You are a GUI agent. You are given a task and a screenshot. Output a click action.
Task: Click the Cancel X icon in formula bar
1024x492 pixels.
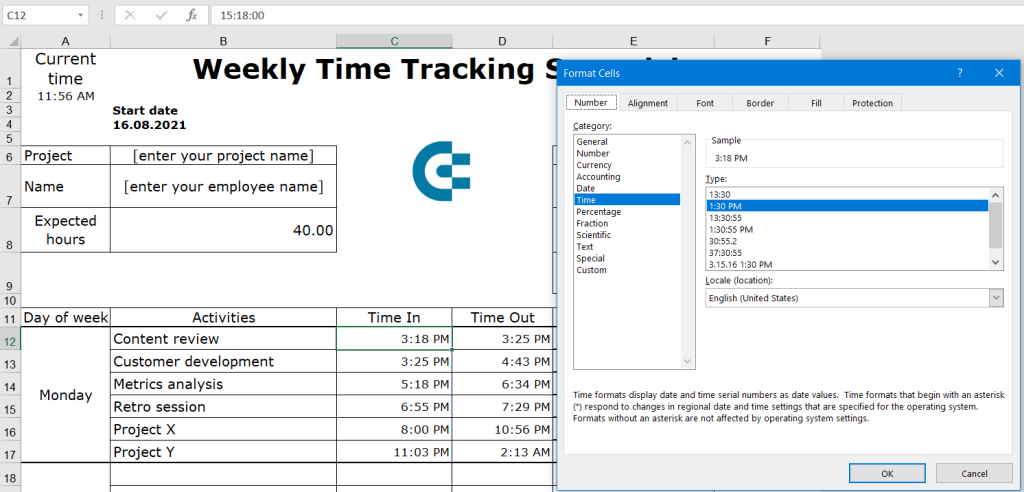(131, 16)
